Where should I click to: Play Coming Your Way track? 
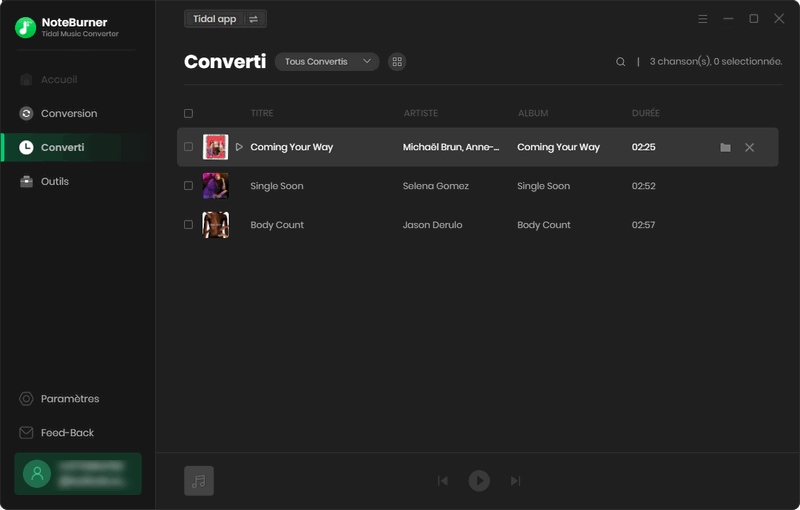pyautogui.click(x=239, y=147)
